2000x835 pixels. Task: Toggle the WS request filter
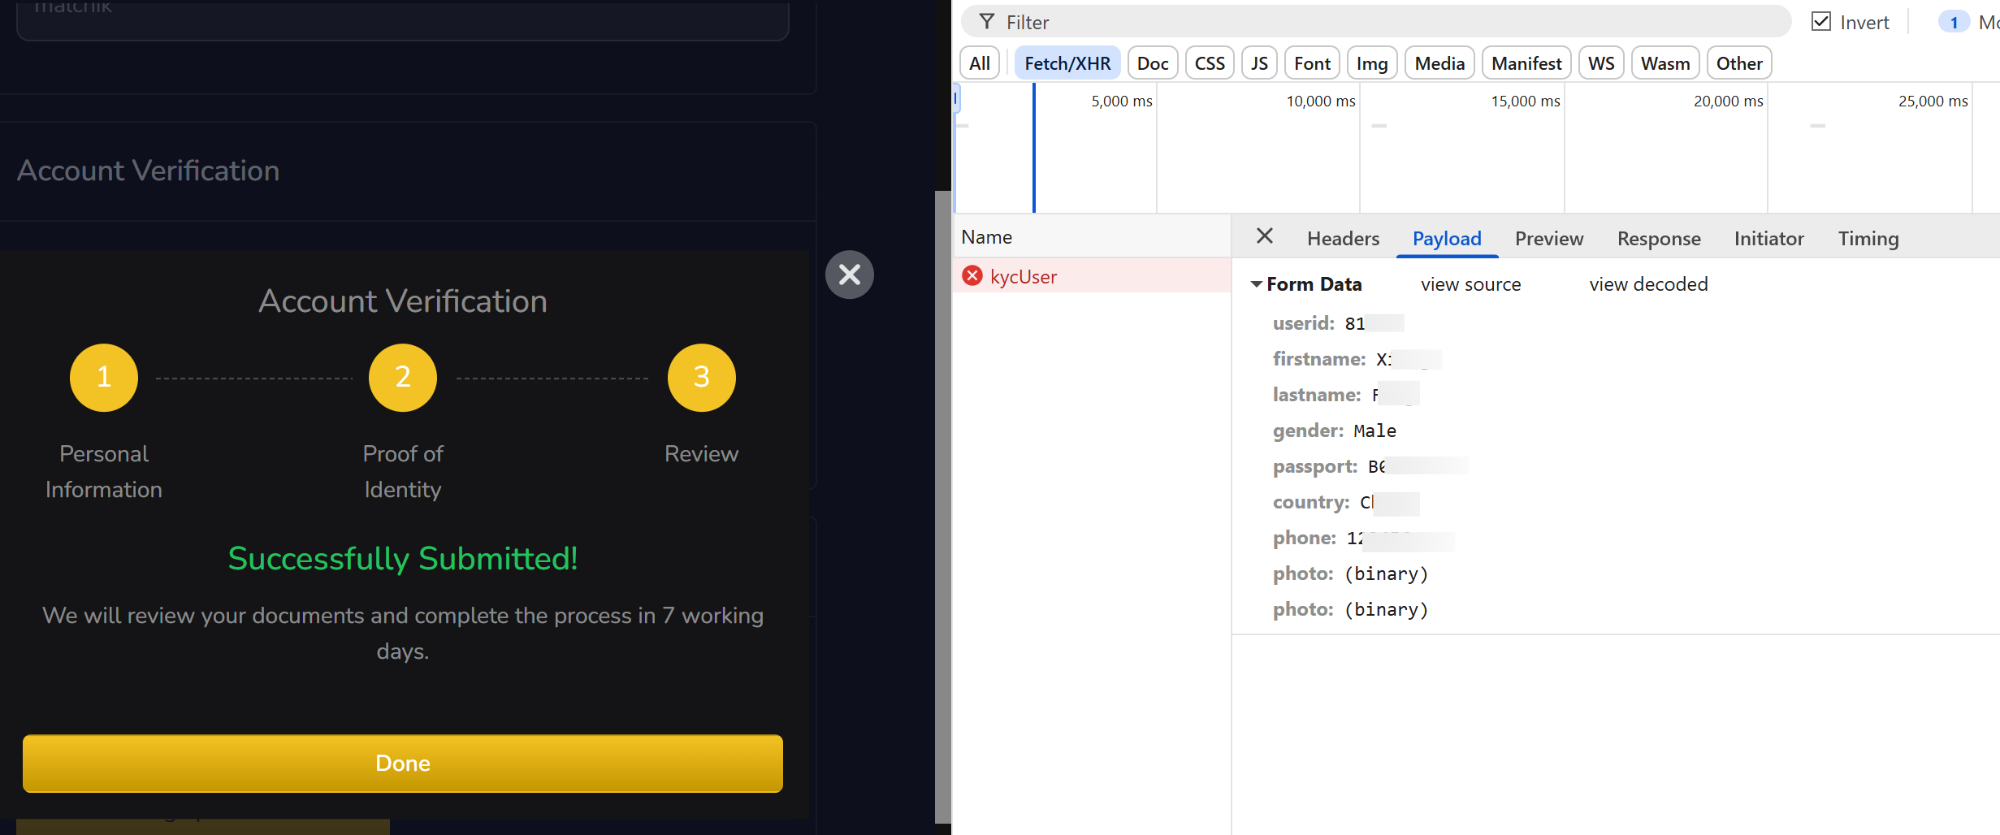pos(1600,63)
